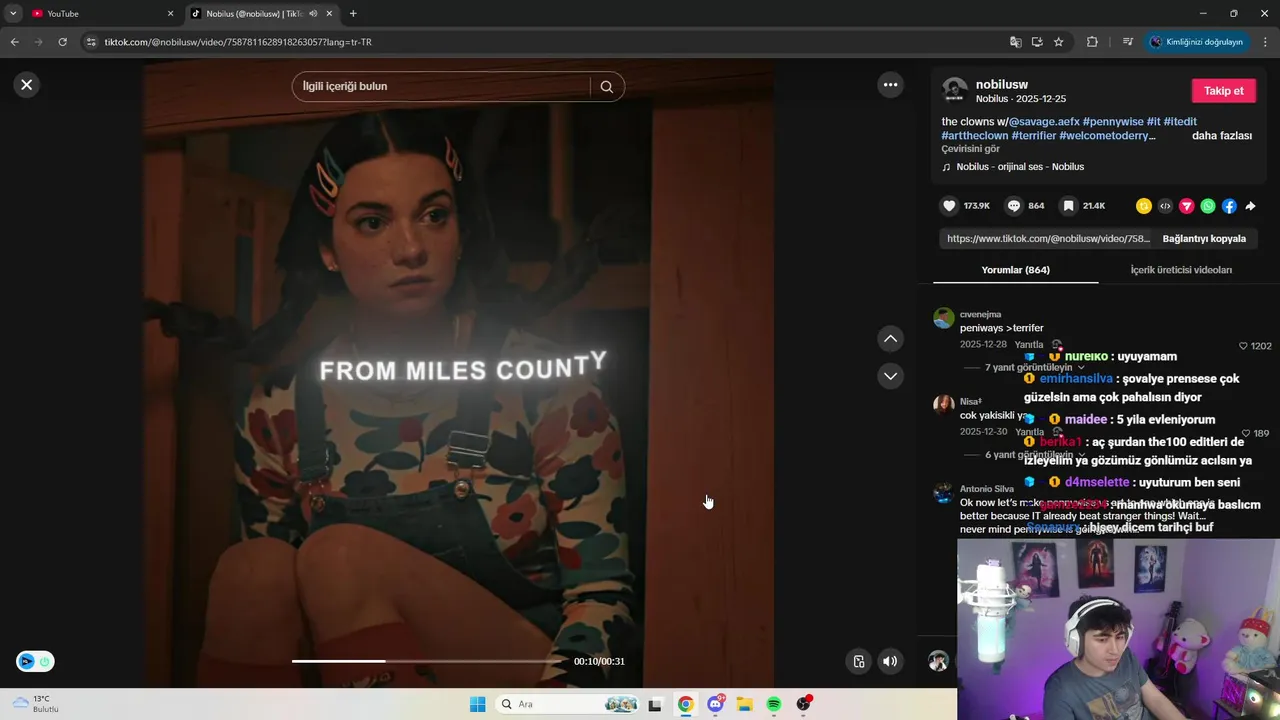Image resolution: width=1280 pixels, height=720 pixels.
Task: Open more share options arrow
Action: (1250, 206)
